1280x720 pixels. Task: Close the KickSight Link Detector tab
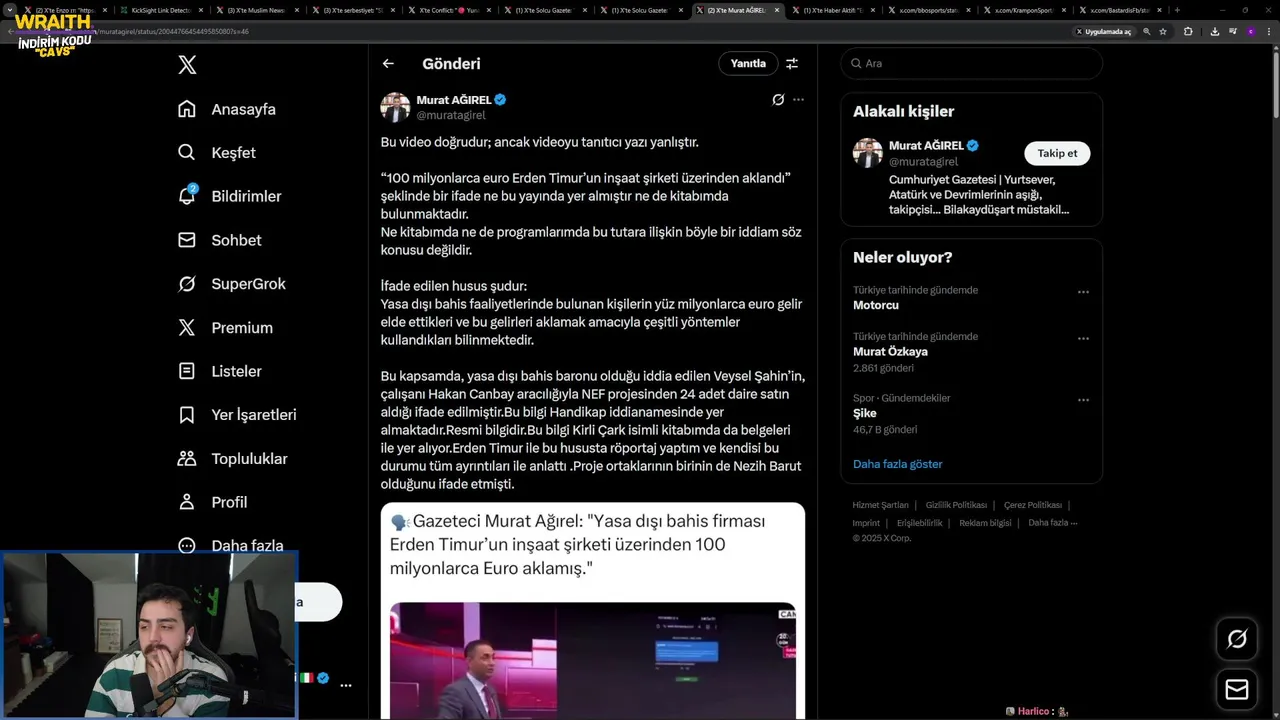click(x=201, y=10)
